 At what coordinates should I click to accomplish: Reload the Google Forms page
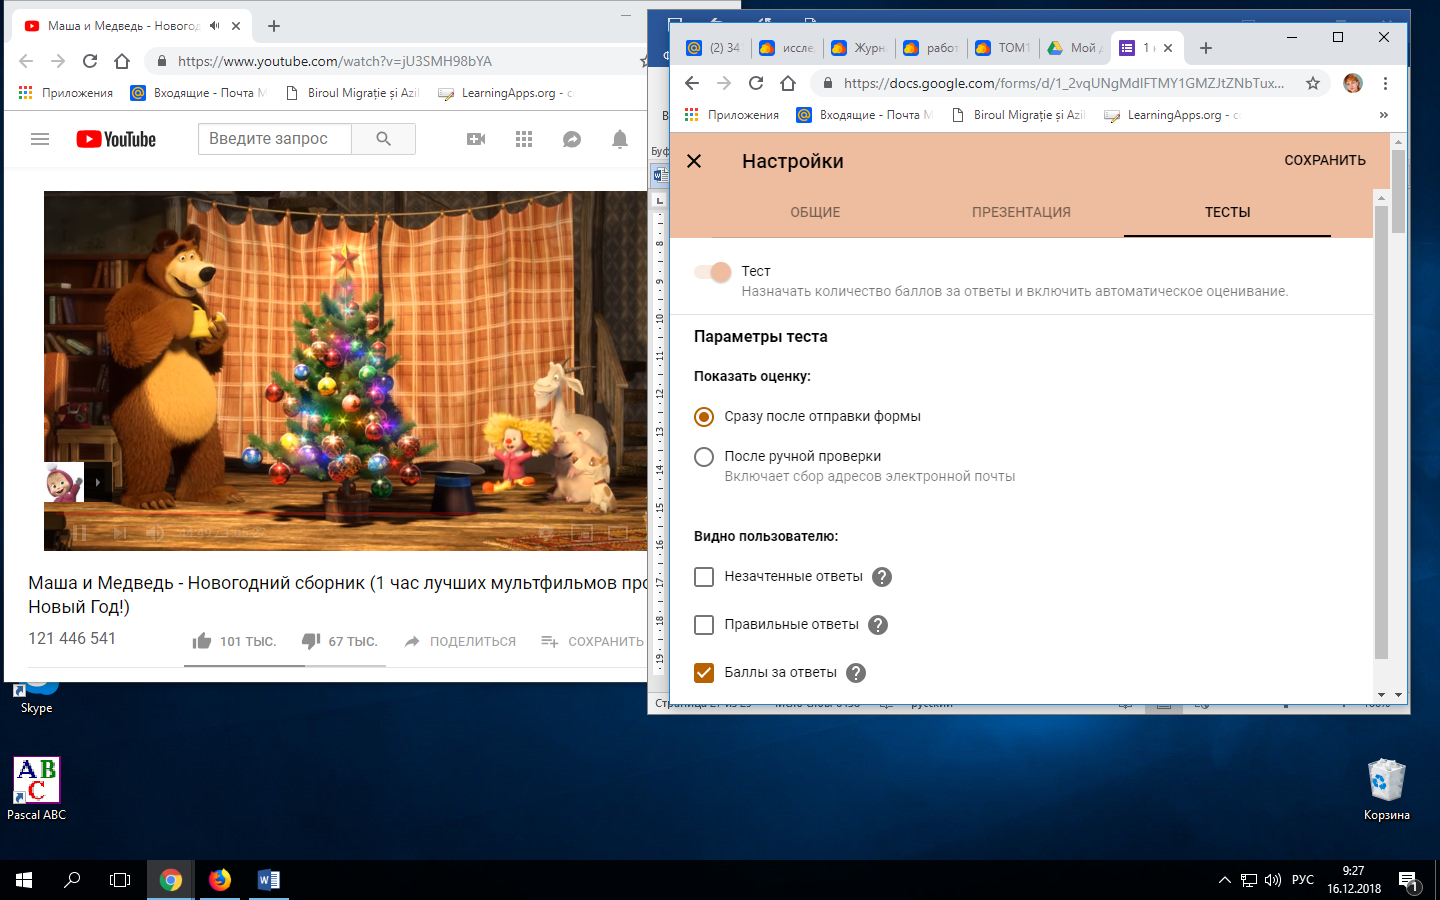pos(756,83)
